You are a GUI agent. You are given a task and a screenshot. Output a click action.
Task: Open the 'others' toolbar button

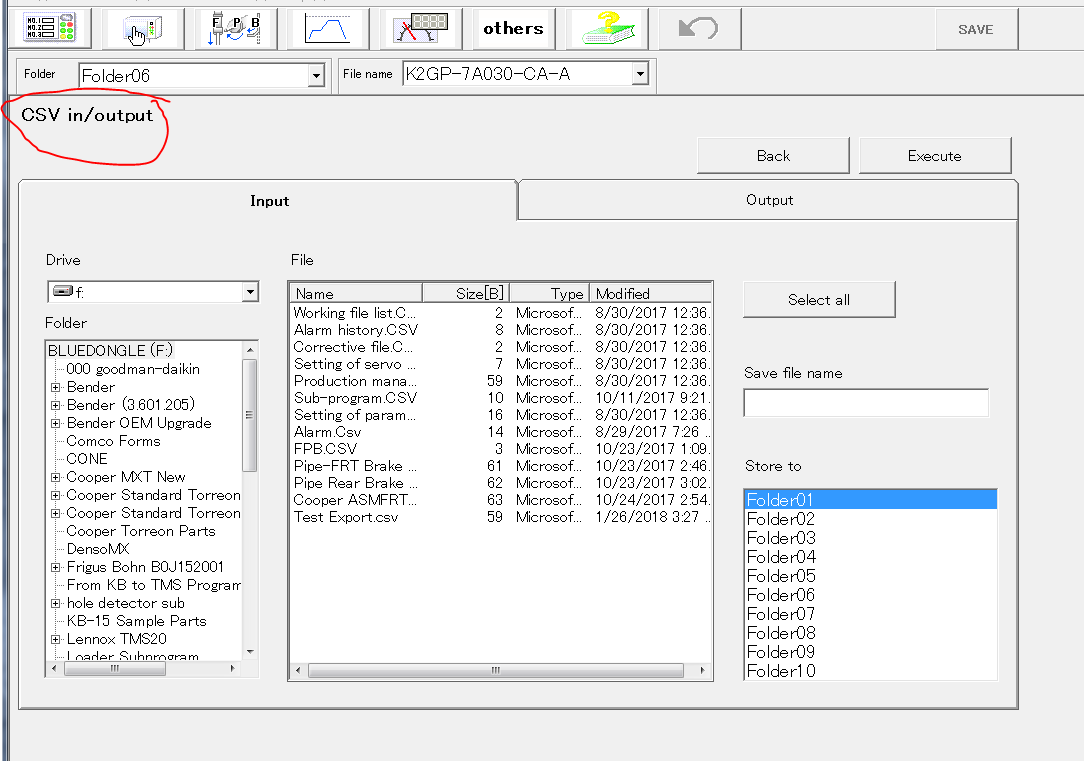pos(513,29)
